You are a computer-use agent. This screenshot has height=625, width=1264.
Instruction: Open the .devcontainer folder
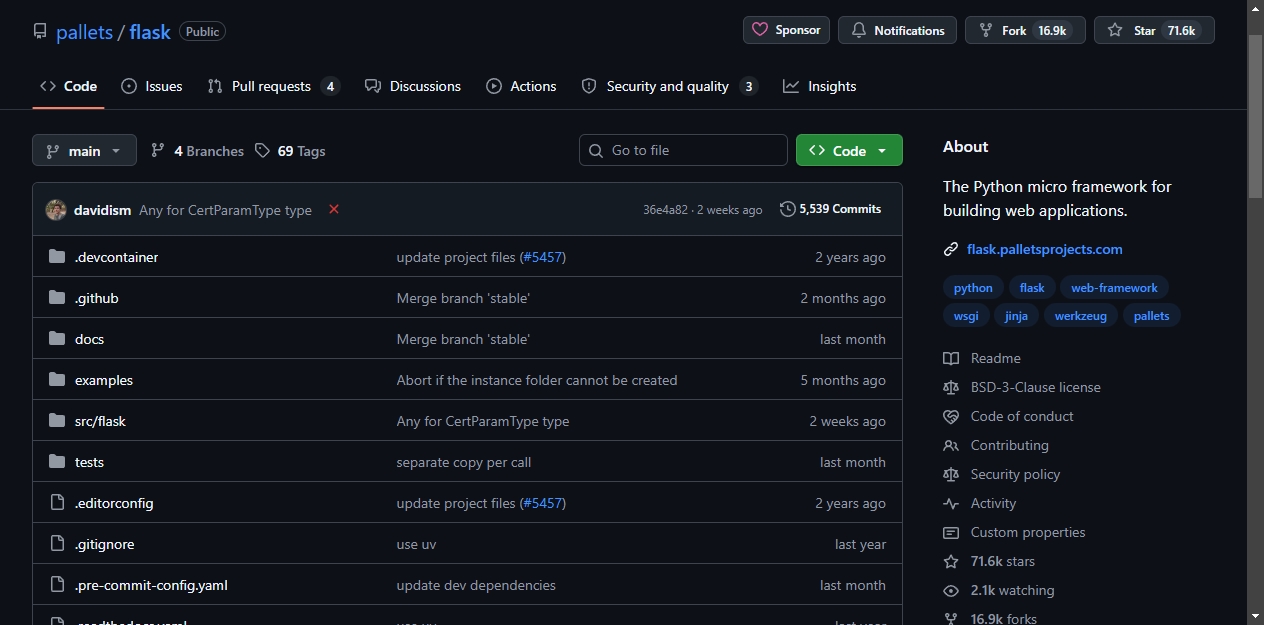pos(116,257)
